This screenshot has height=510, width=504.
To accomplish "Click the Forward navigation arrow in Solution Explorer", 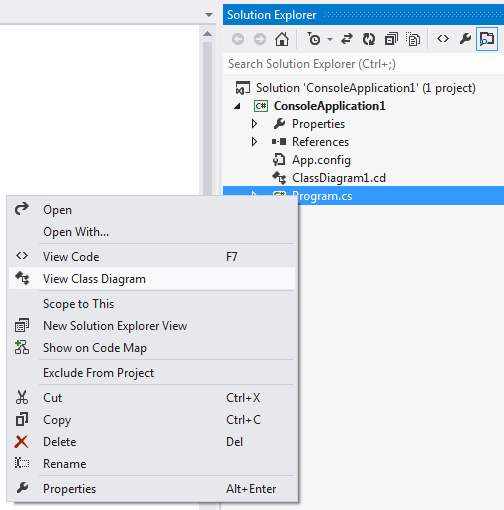I will (260, 39).
